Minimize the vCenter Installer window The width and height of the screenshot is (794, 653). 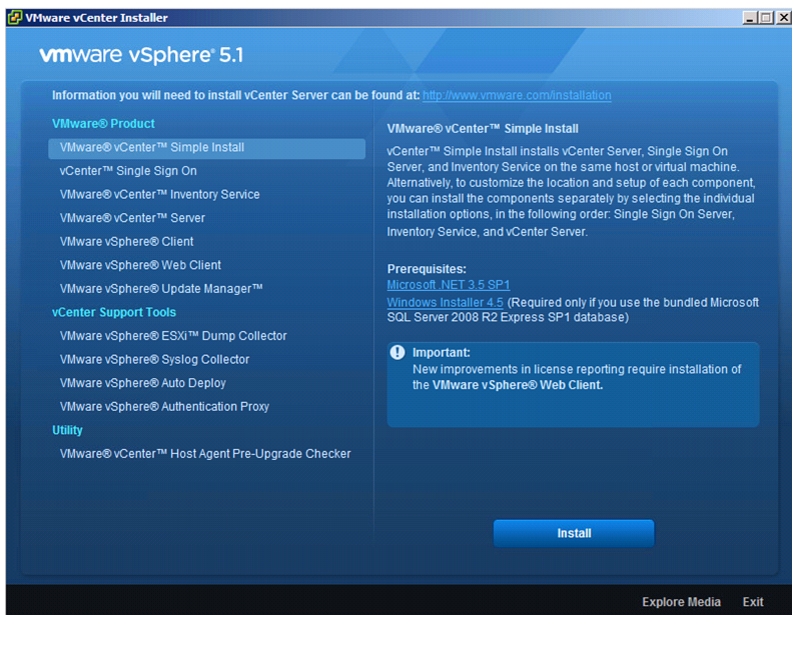coord(750,18)
